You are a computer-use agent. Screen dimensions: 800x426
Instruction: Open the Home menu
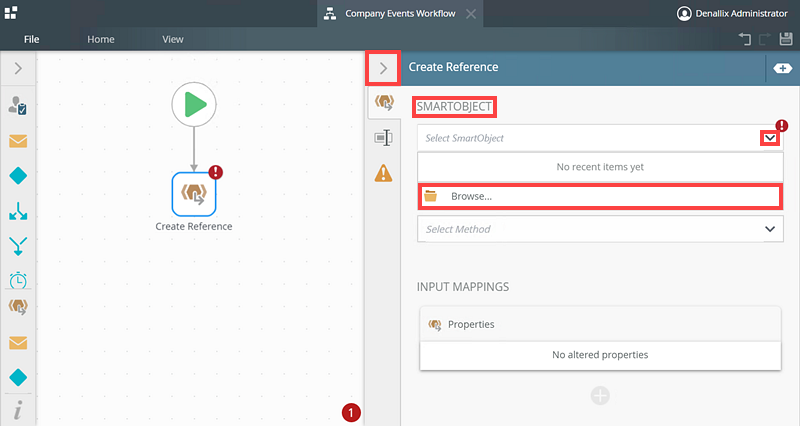click(101, 39)
